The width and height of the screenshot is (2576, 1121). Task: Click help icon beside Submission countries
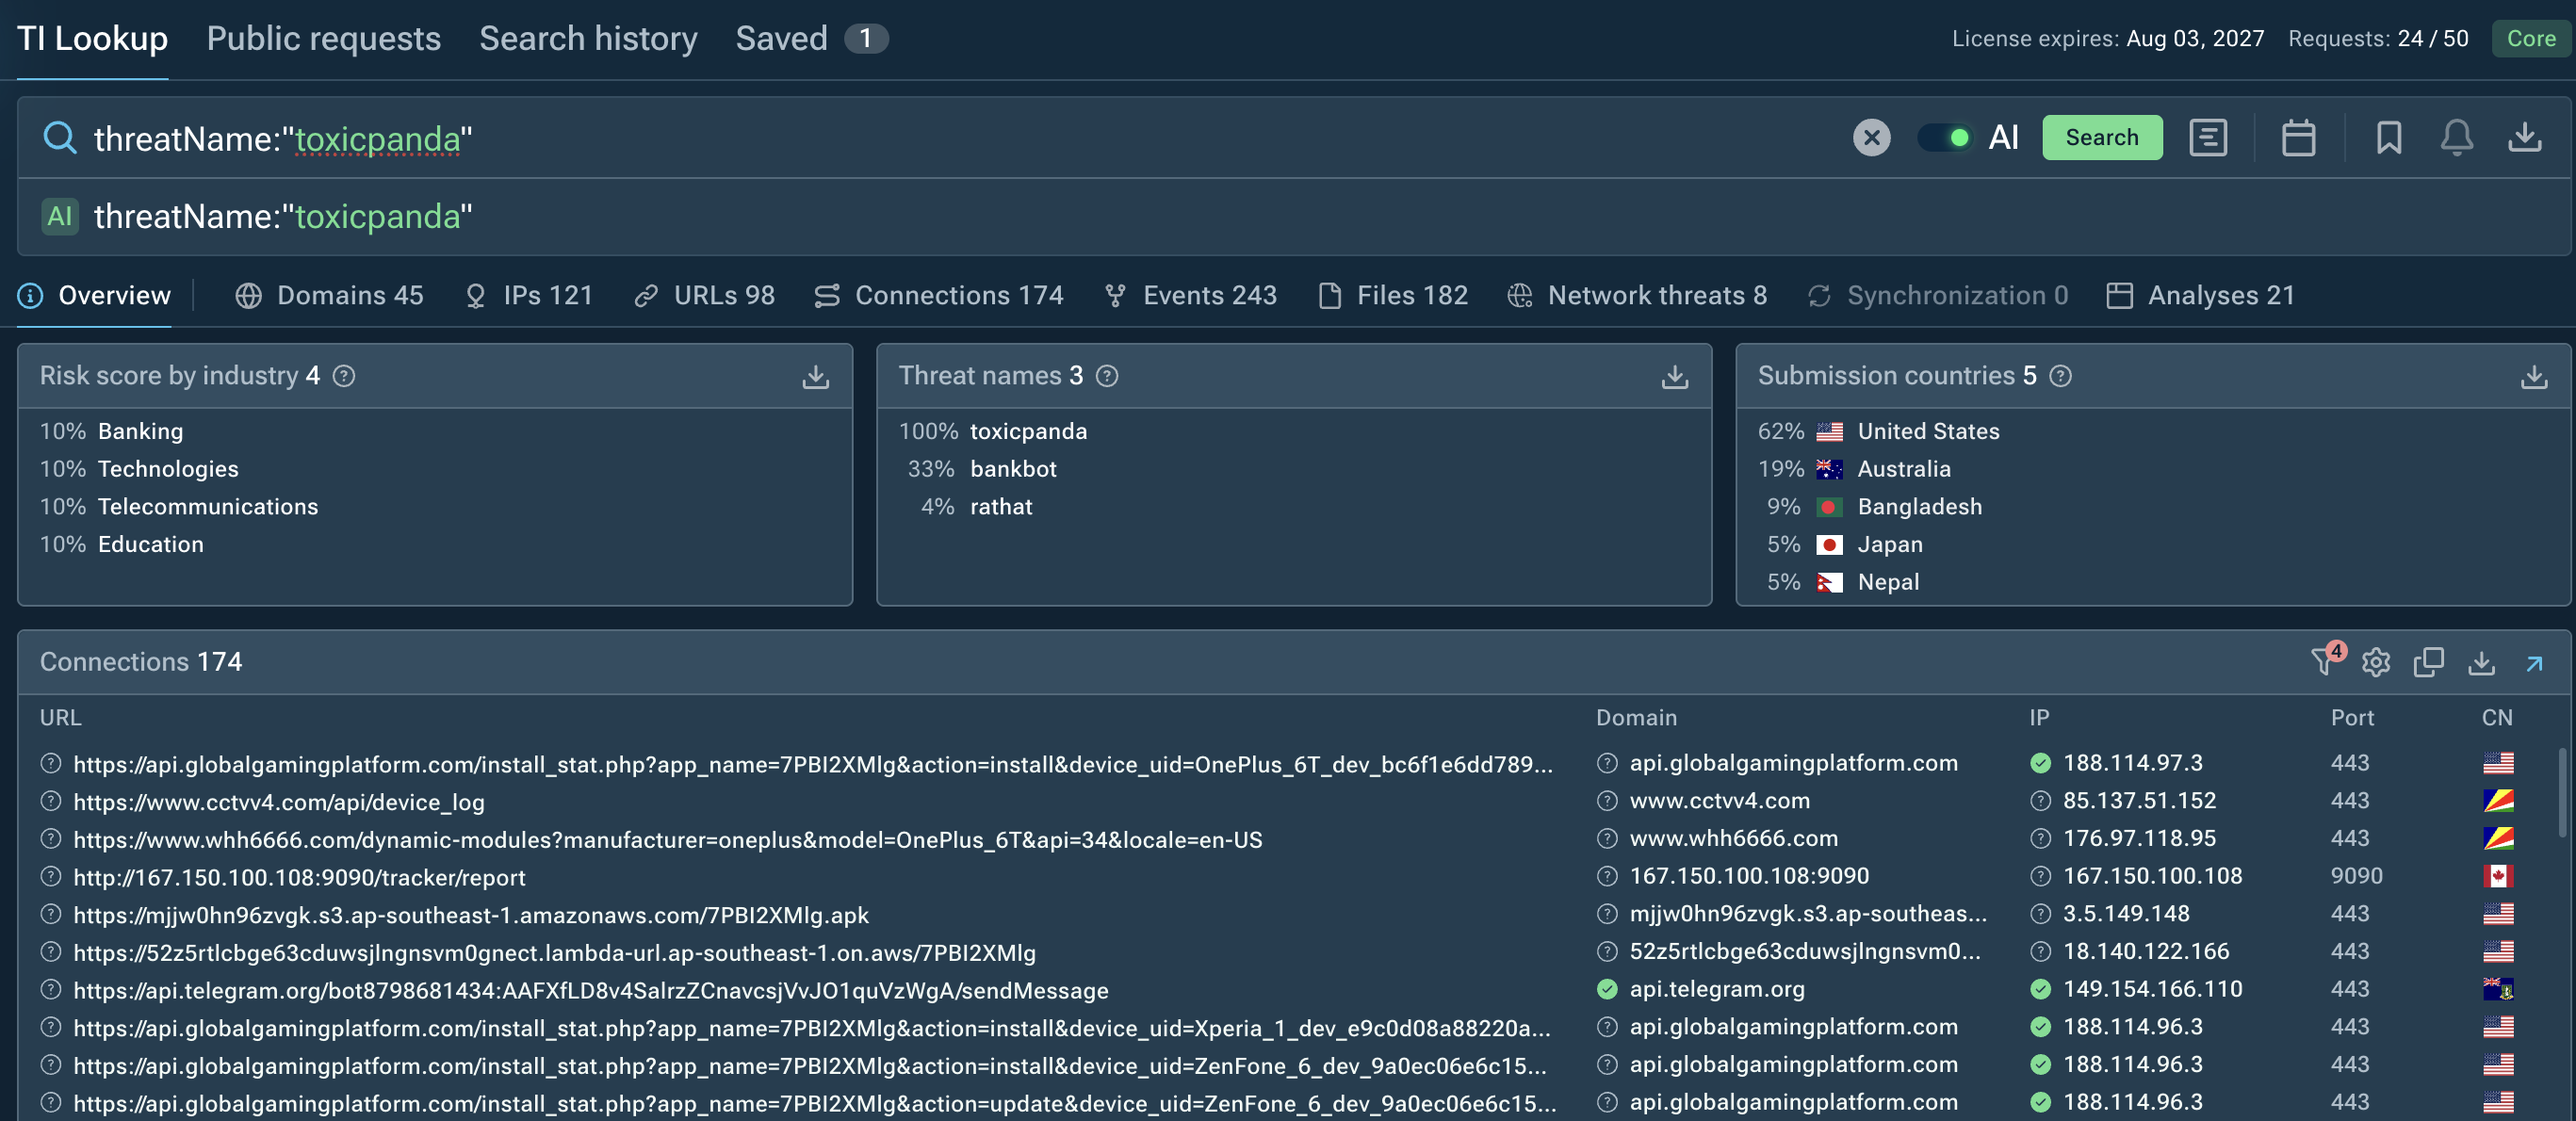tap(2061, 376)
